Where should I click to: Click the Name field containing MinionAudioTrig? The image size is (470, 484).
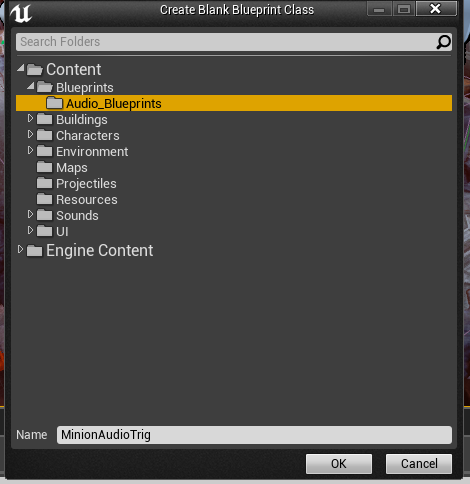click(x=254, y=435)
